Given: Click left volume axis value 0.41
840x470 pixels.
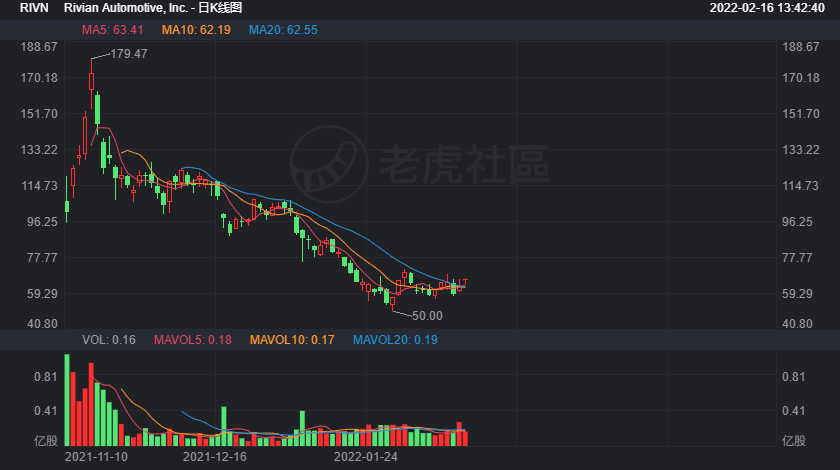Looking at the screenshot, I should coord(46,411).
